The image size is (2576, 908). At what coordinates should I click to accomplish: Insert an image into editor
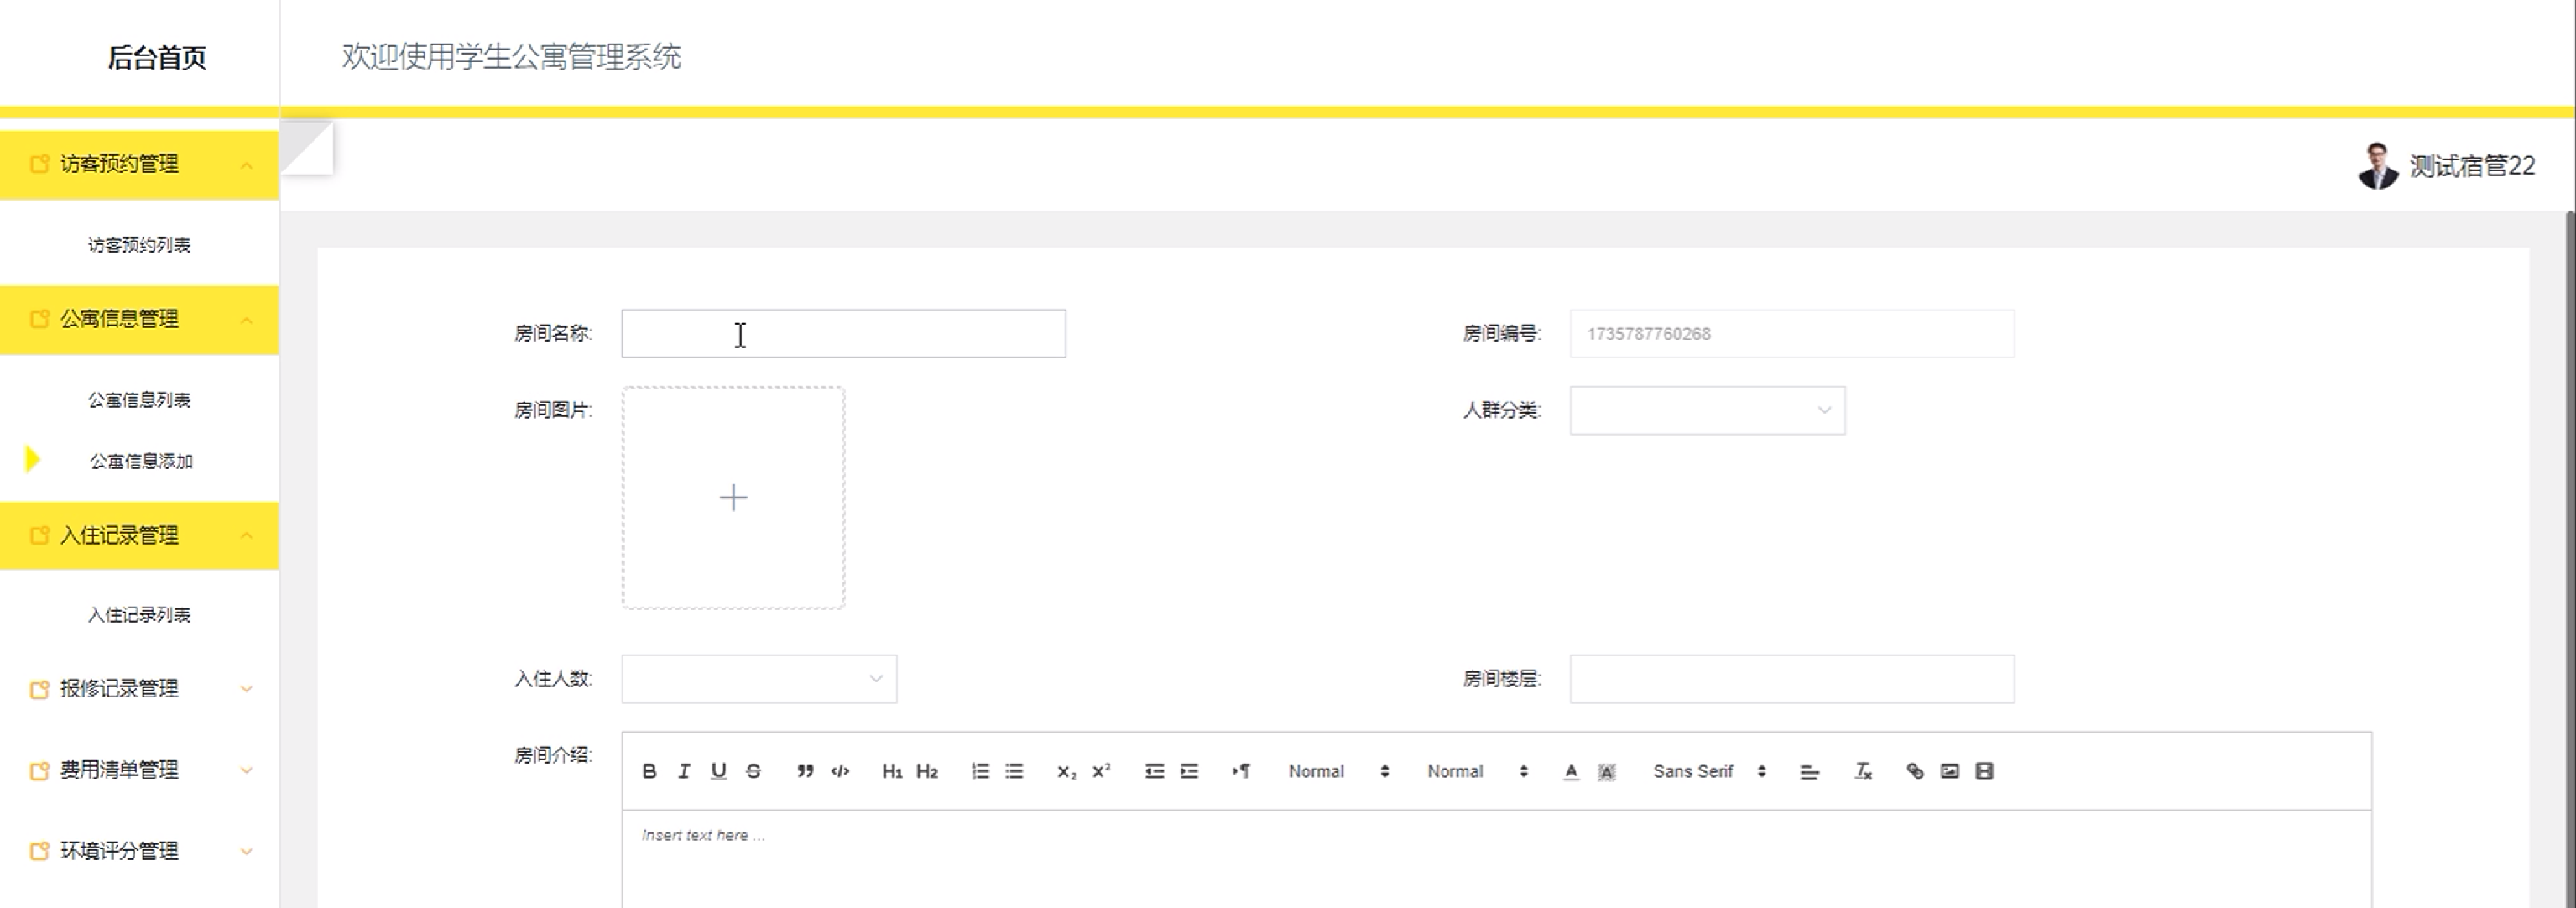tap(1949, 771)
